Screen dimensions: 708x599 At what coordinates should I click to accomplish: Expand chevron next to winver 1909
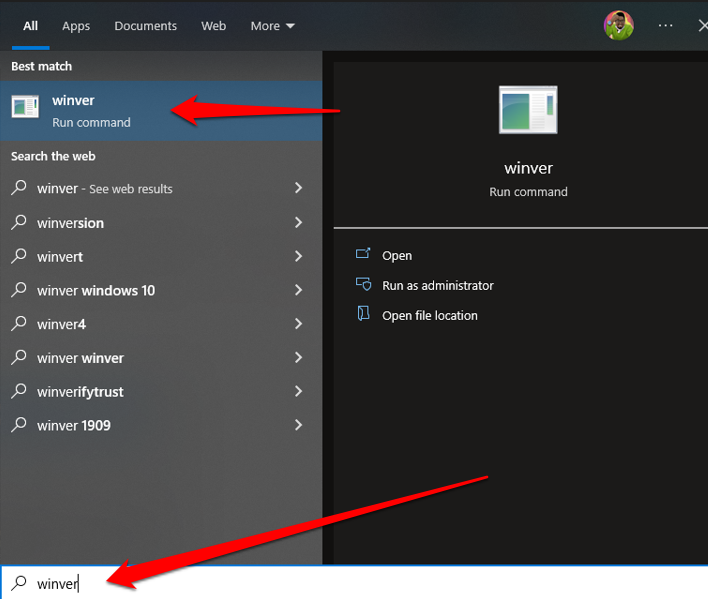point(298,425)
